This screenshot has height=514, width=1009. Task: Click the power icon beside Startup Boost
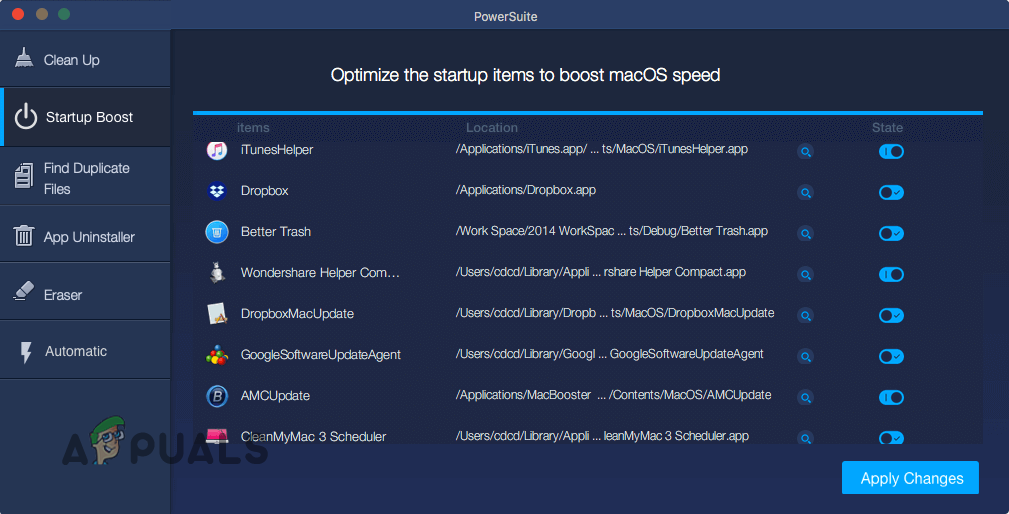26,116
